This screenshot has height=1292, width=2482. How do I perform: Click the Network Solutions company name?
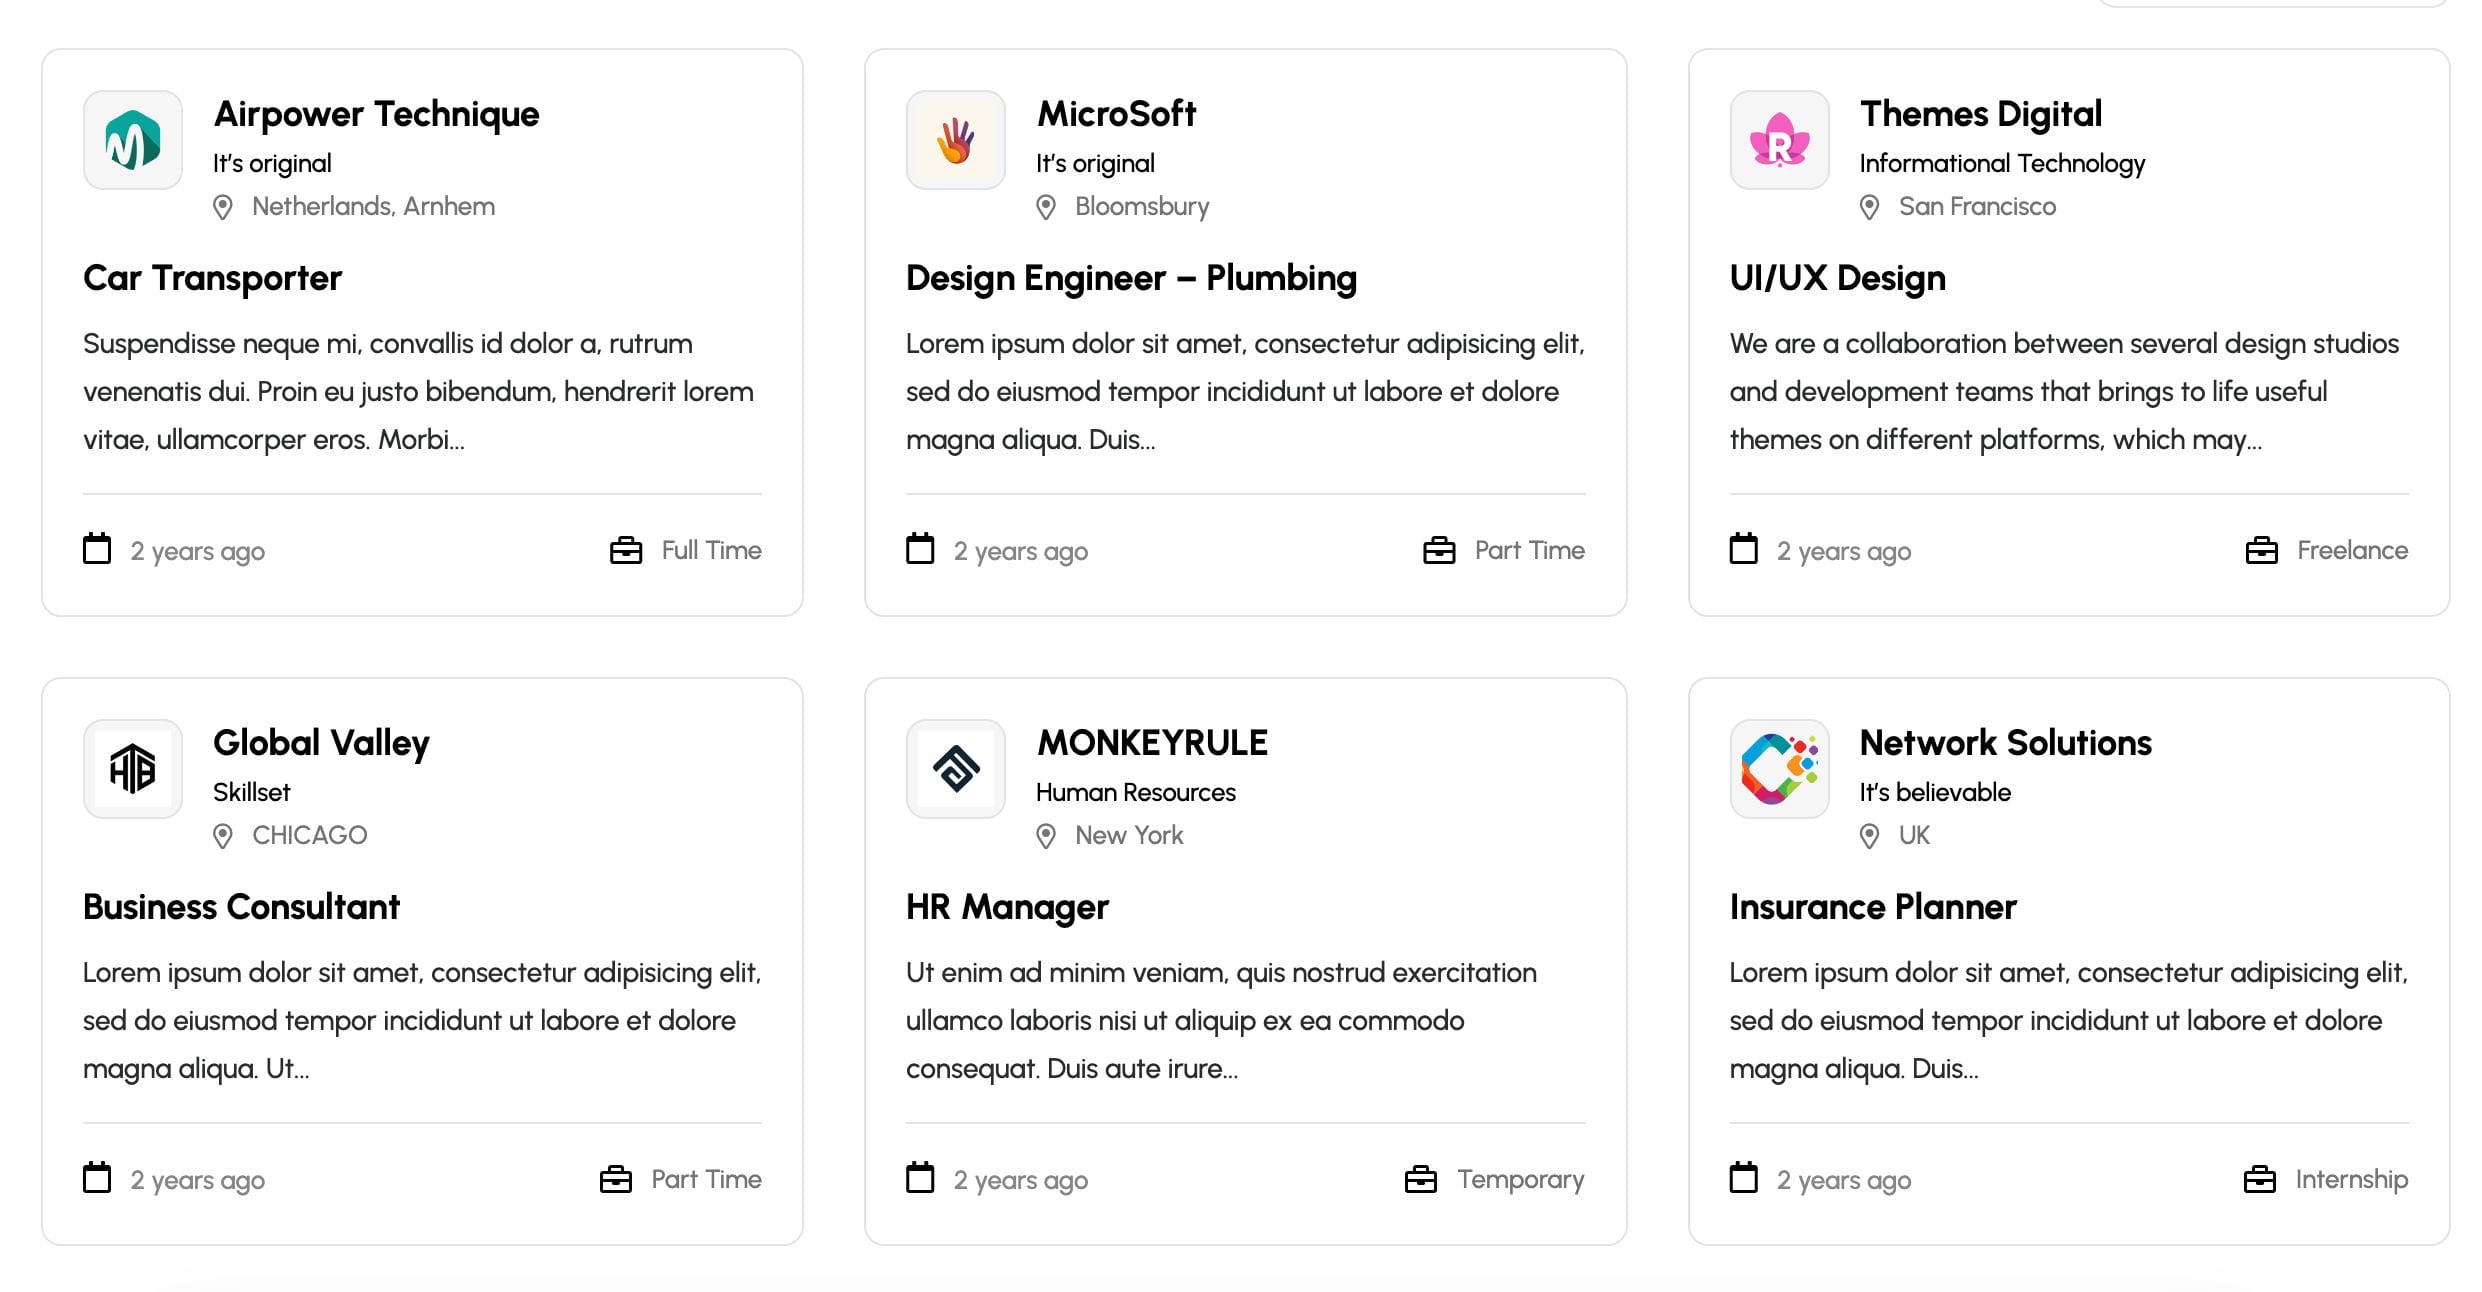click(2005, 743)
